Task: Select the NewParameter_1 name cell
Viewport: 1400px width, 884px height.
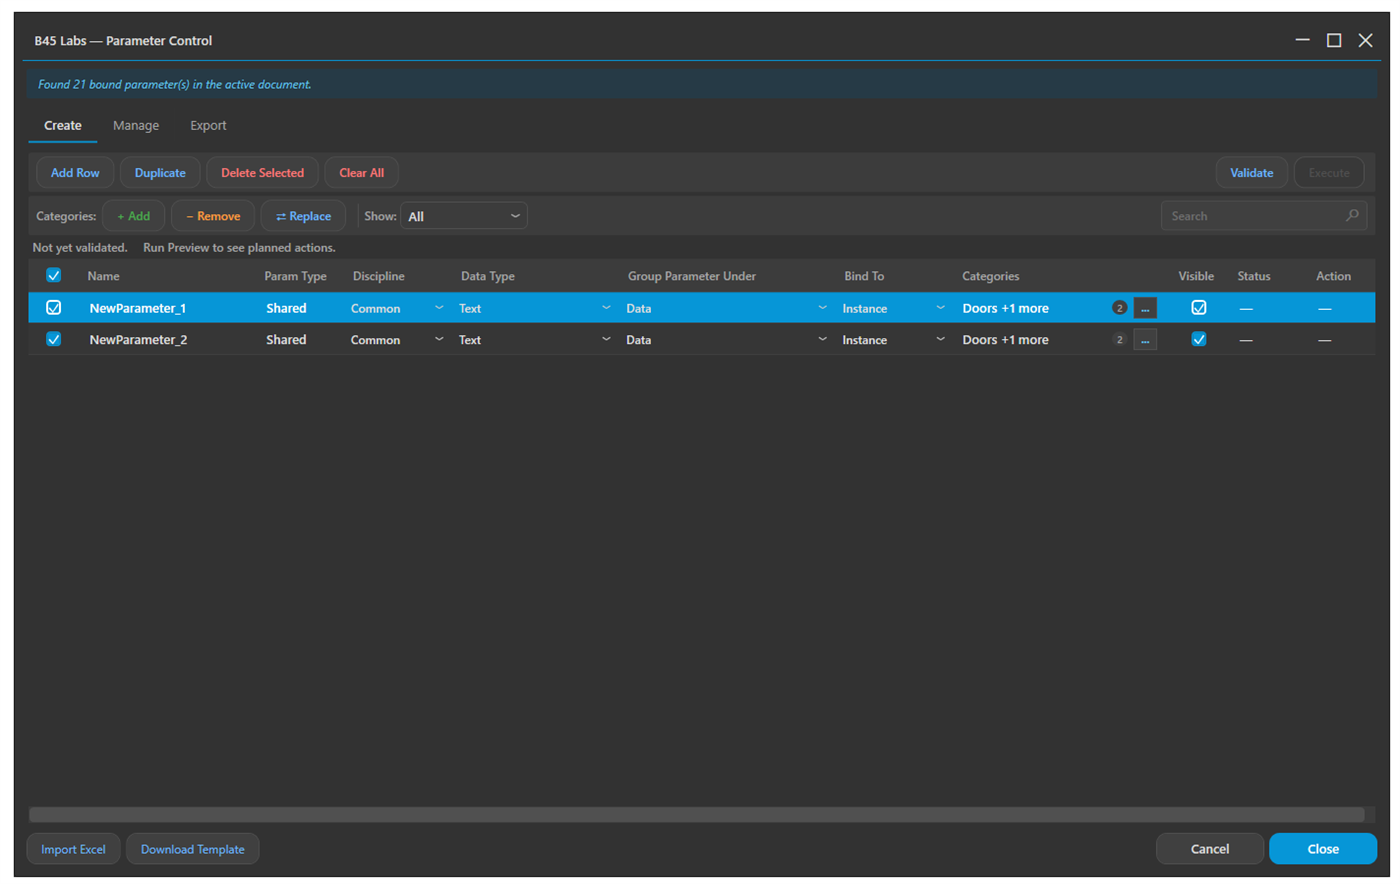Action: tap(138, 308)
